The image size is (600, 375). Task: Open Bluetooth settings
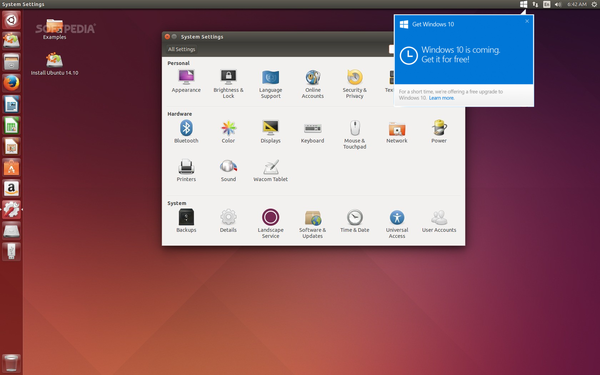(186, 132)
